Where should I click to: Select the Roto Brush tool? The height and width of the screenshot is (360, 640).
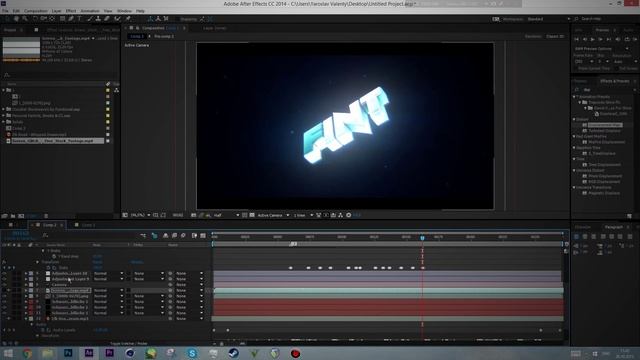point(118,19)
